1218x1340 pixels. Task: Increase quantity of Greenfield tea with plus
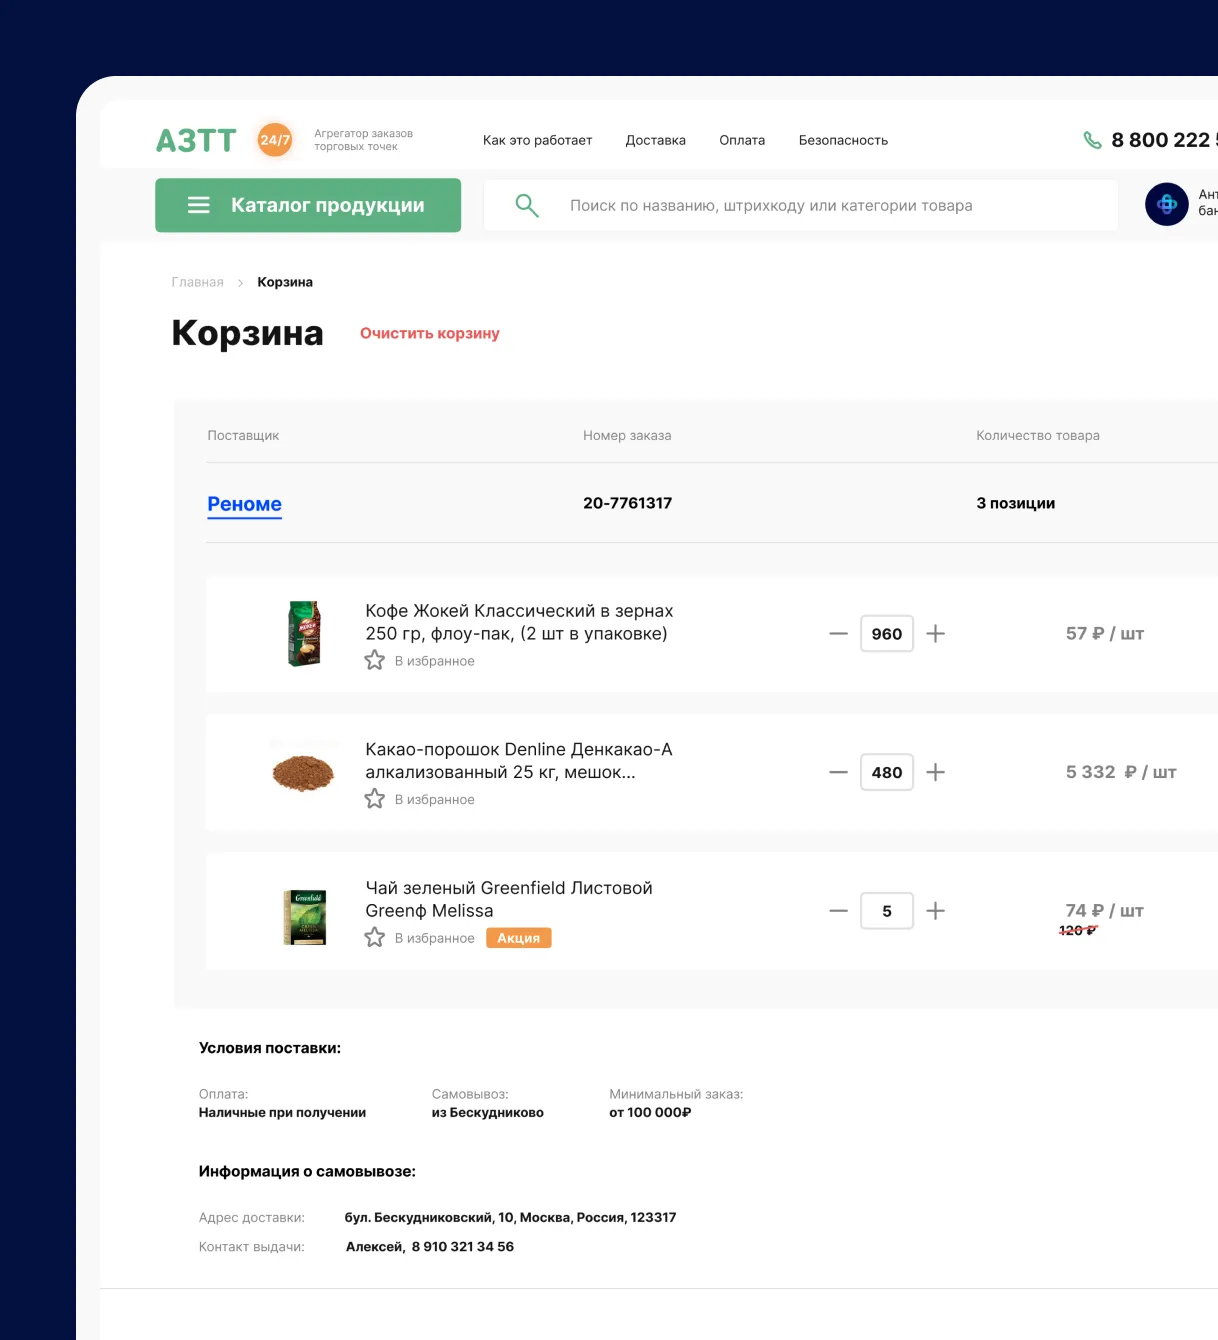click(935, 911)
